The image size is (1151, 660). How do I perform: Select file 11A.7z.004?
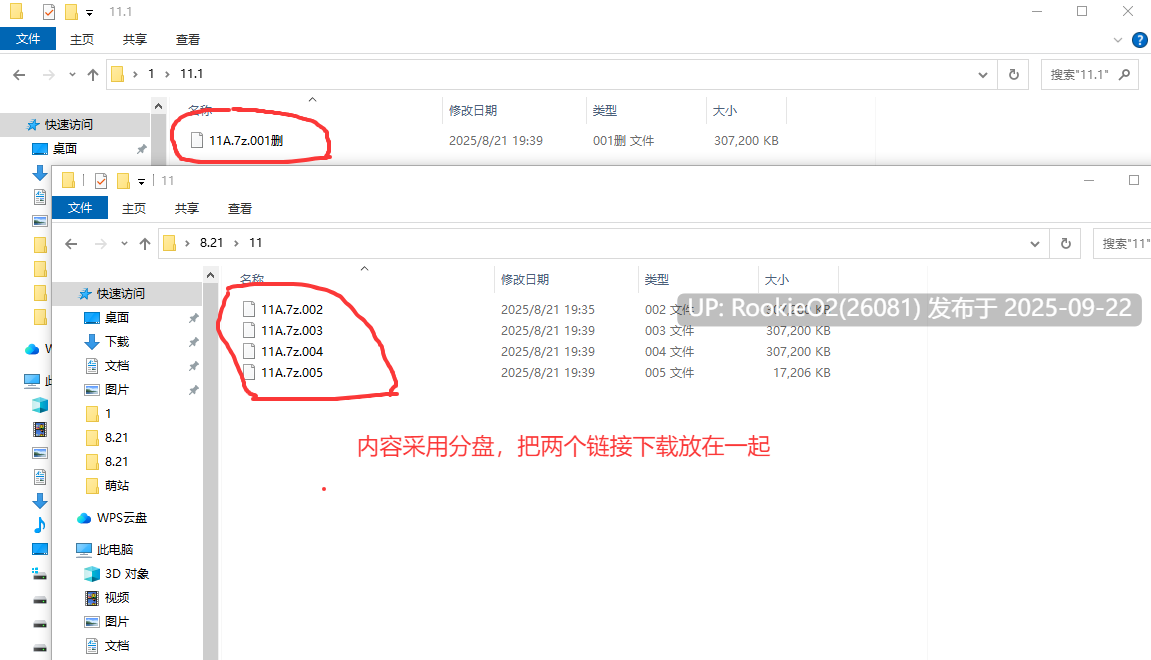pyautogui.click(x=291, y=352)
